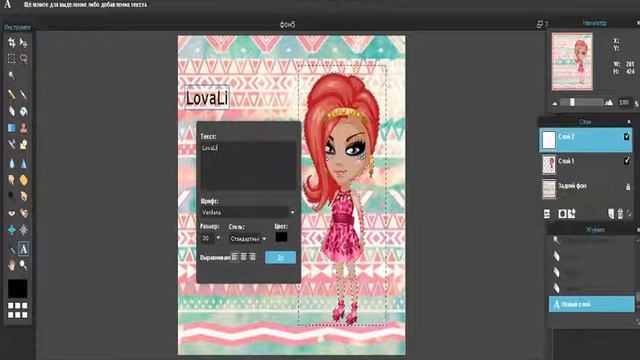Click the main foreground color swatch in toolbox
This screenshot has height=360, width=640.
[x=18, y=289]
